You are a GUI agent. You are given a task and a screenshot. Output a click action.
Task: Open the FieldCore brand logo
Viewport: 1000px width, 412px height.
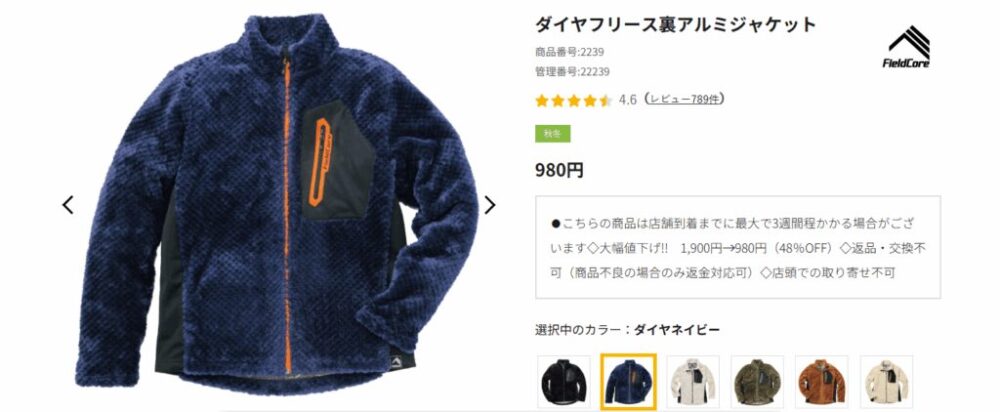906,47
